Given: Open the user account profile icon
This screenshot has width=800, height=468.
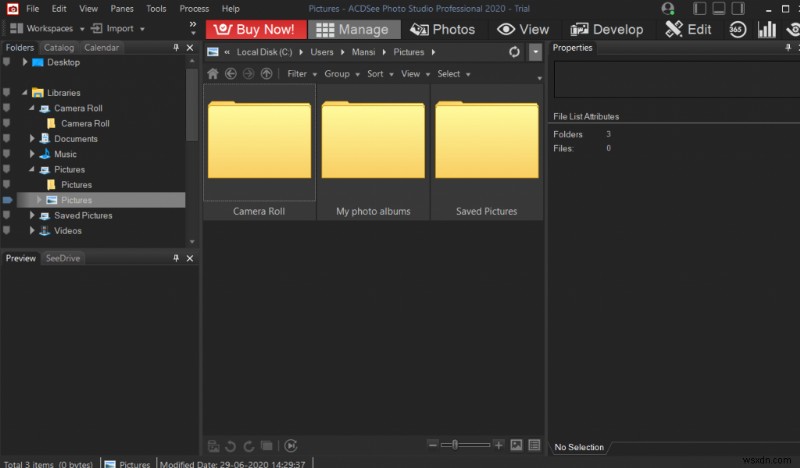Looking at the screenshot, I should (x=667, y=9).
